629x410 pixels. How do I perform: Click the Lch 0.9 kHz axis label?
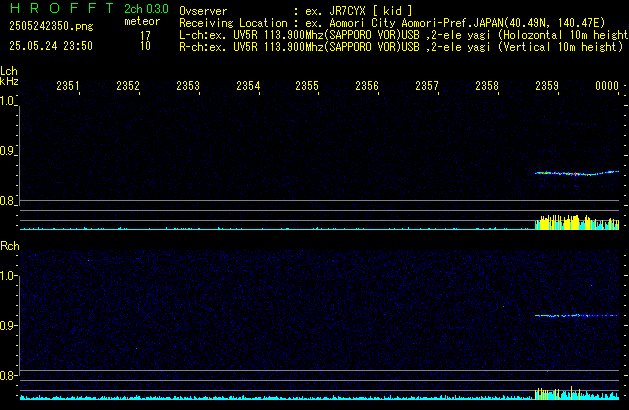point(7,151)
